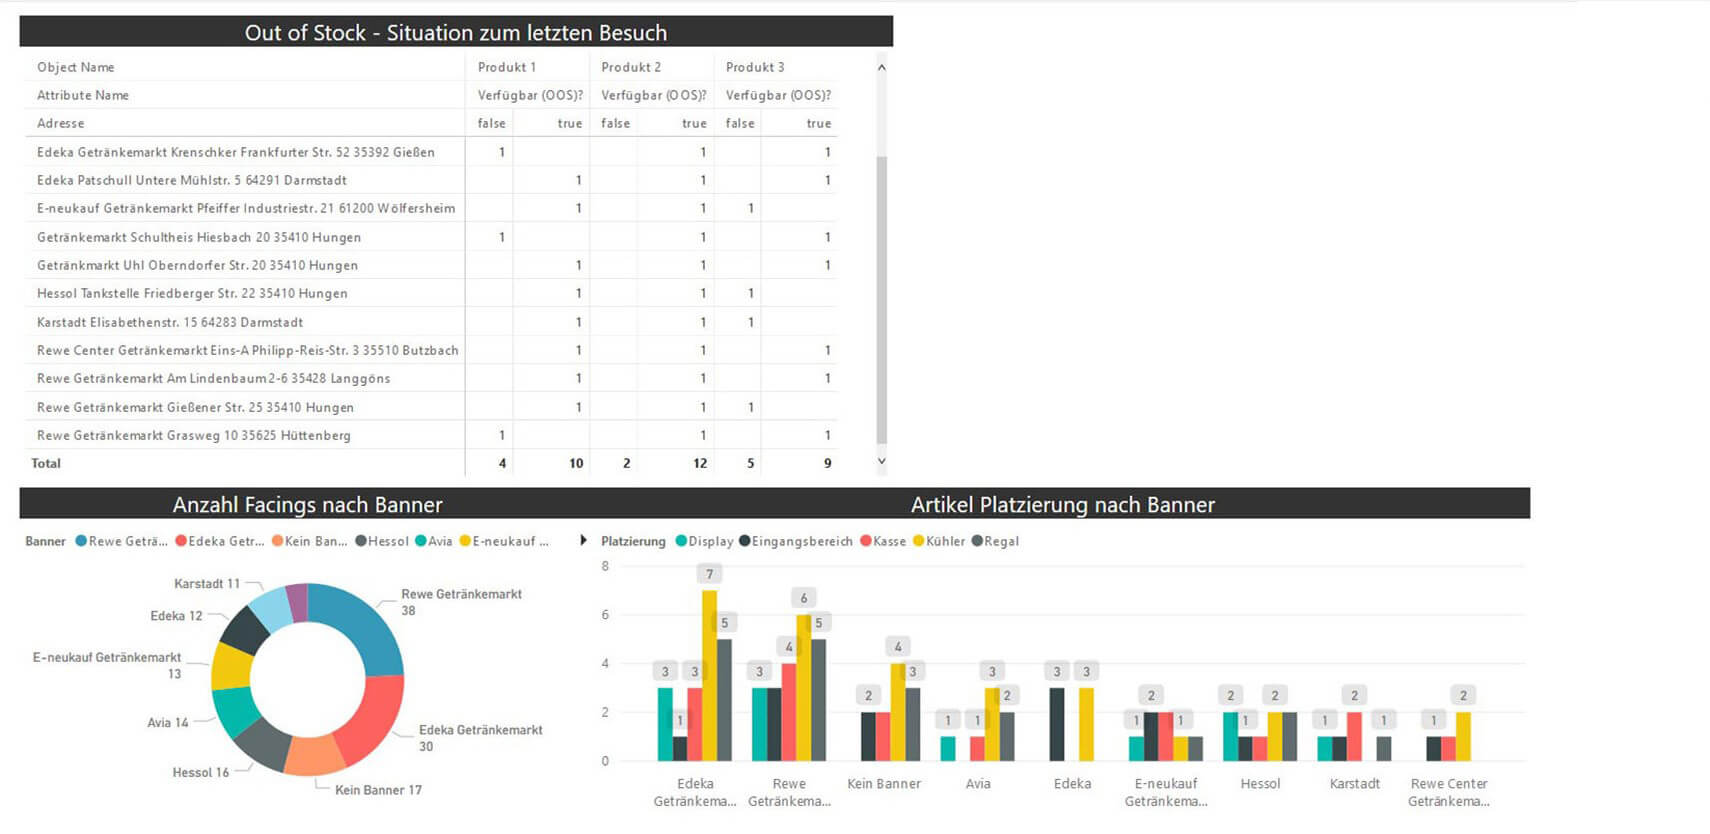Select the orange Kein Banner donut segment
The height and width of the screenshot is (834, 1710).
pyautogui.click(x=313, y=757)
